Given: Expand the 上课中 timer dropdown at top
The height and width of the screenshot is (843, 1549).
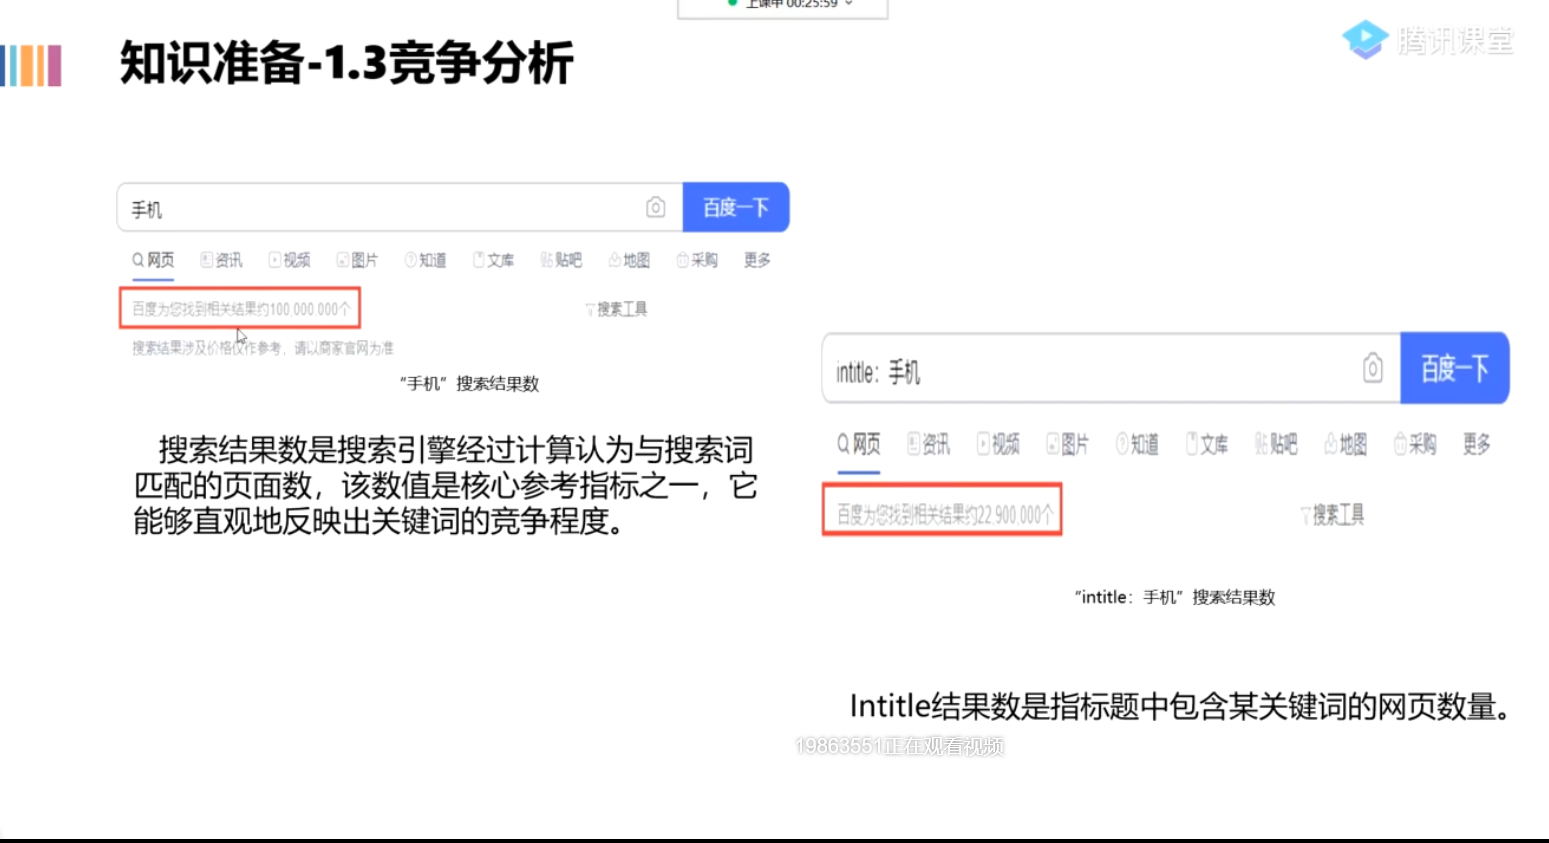Looking at the screenshot, I should (x=849, y=4).
